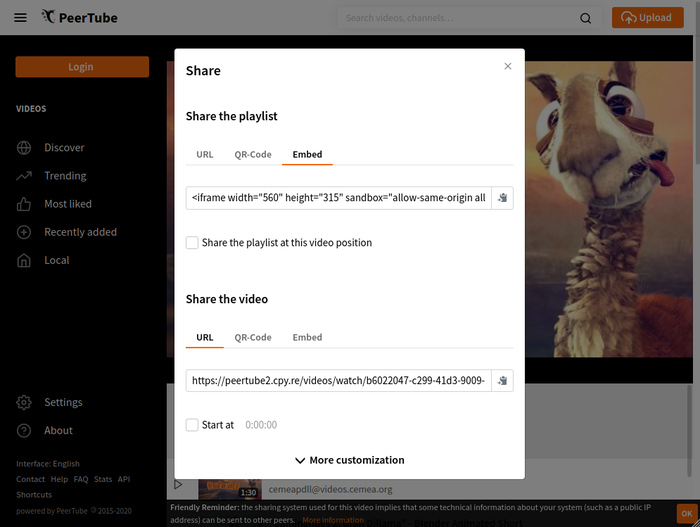Click cemeapdll@videos.cemea.org text
700x527 pixels.
[330, 489]
